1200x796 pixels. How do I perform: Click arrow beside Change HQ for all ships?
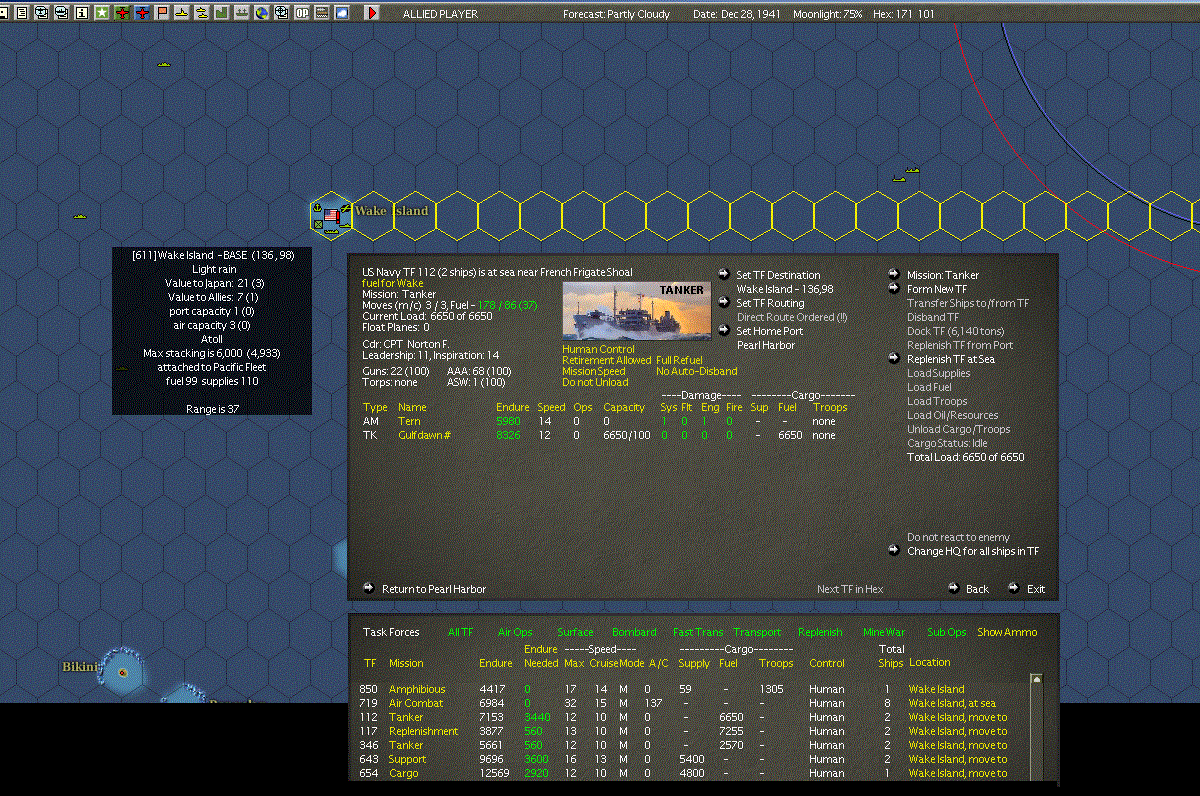tap(894, 550)
